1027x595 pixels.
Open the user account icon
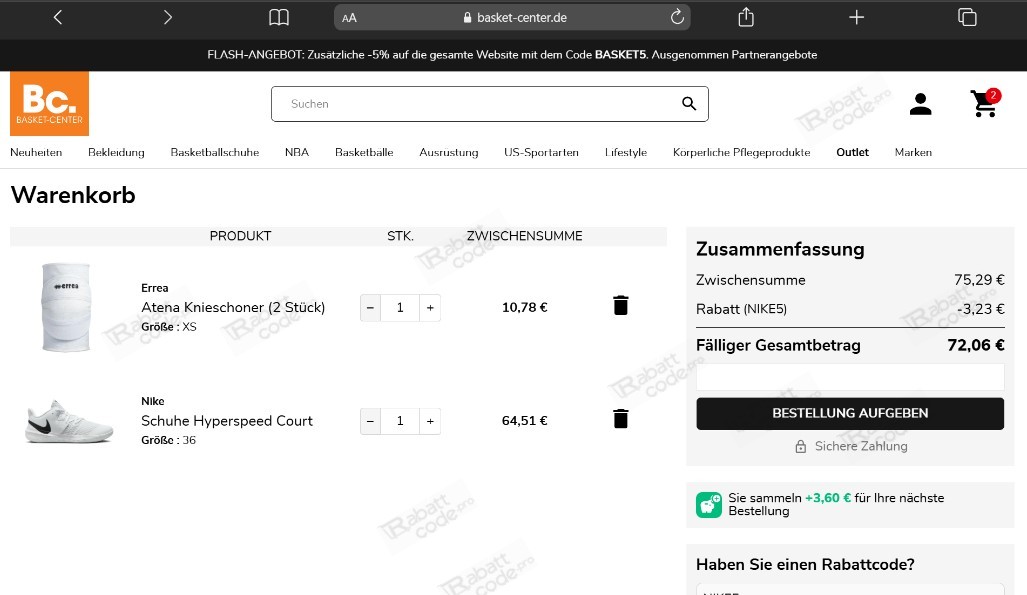[920, 104]
